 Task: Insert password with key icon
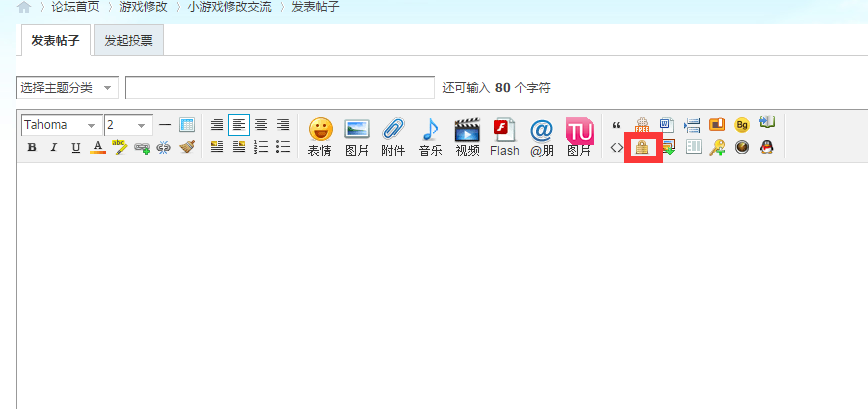(x=717, y=147)
